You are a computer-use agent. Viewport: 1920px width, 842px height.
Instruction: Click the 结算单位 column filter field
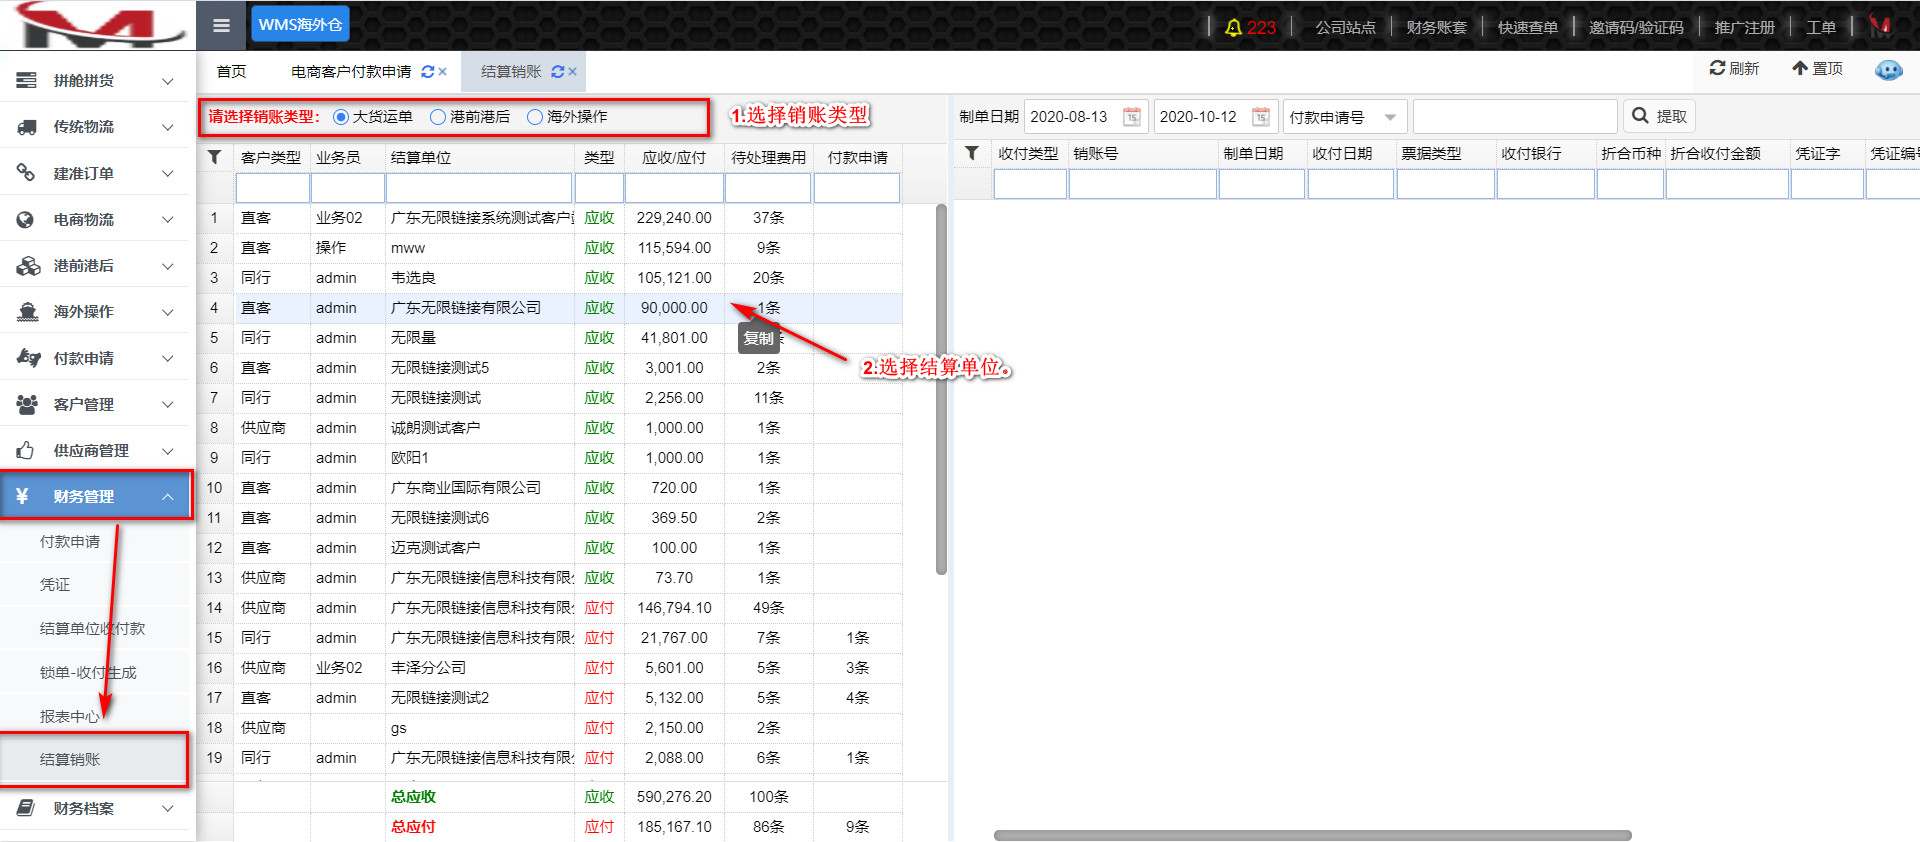(479, 188)
